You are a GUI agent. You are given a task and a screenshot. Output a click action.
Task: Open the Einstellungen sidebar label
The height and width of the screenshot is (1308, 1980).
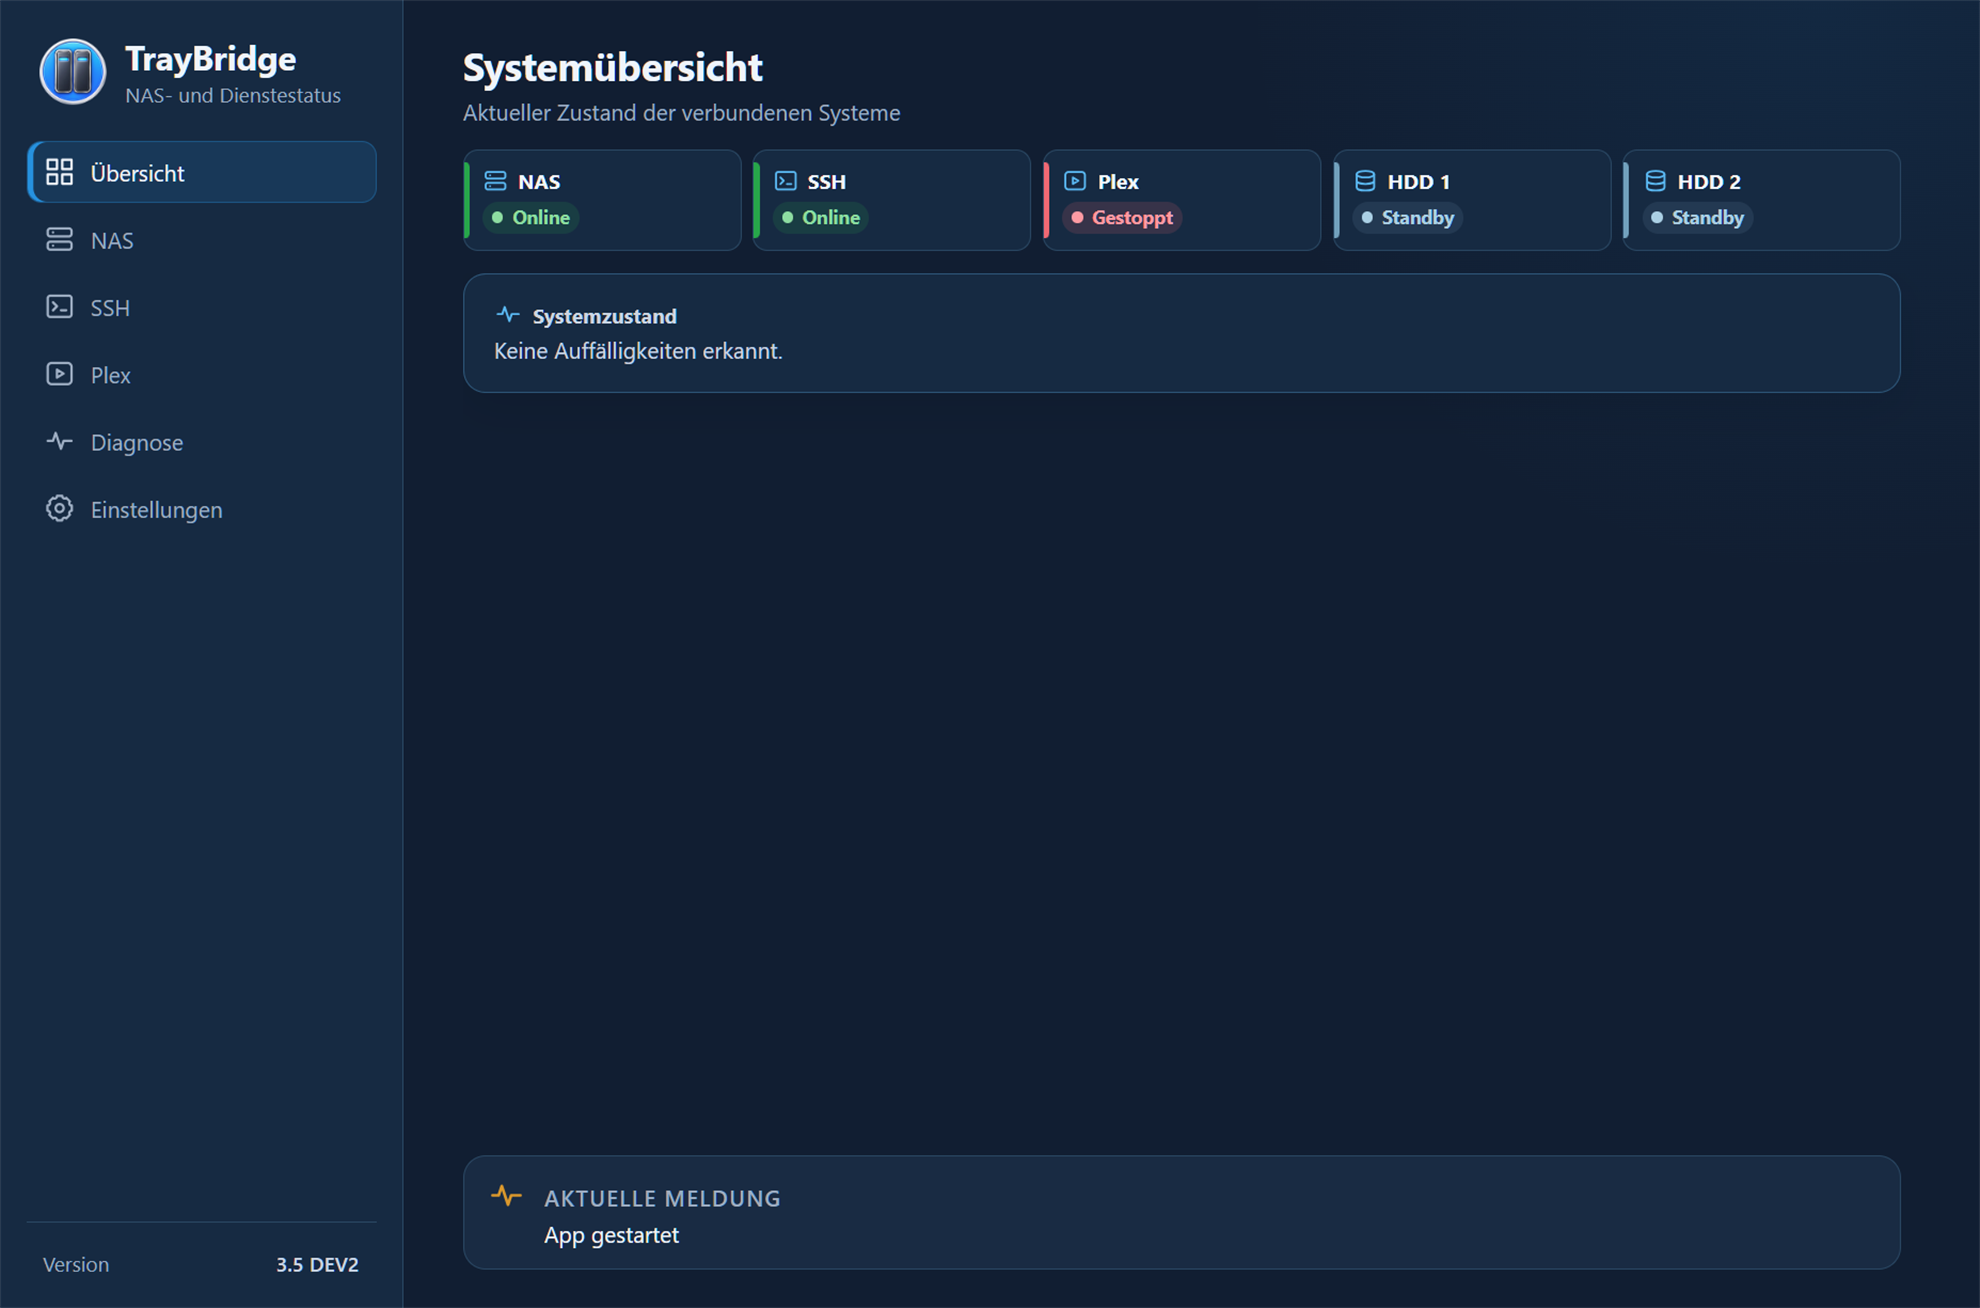(157, 510)
